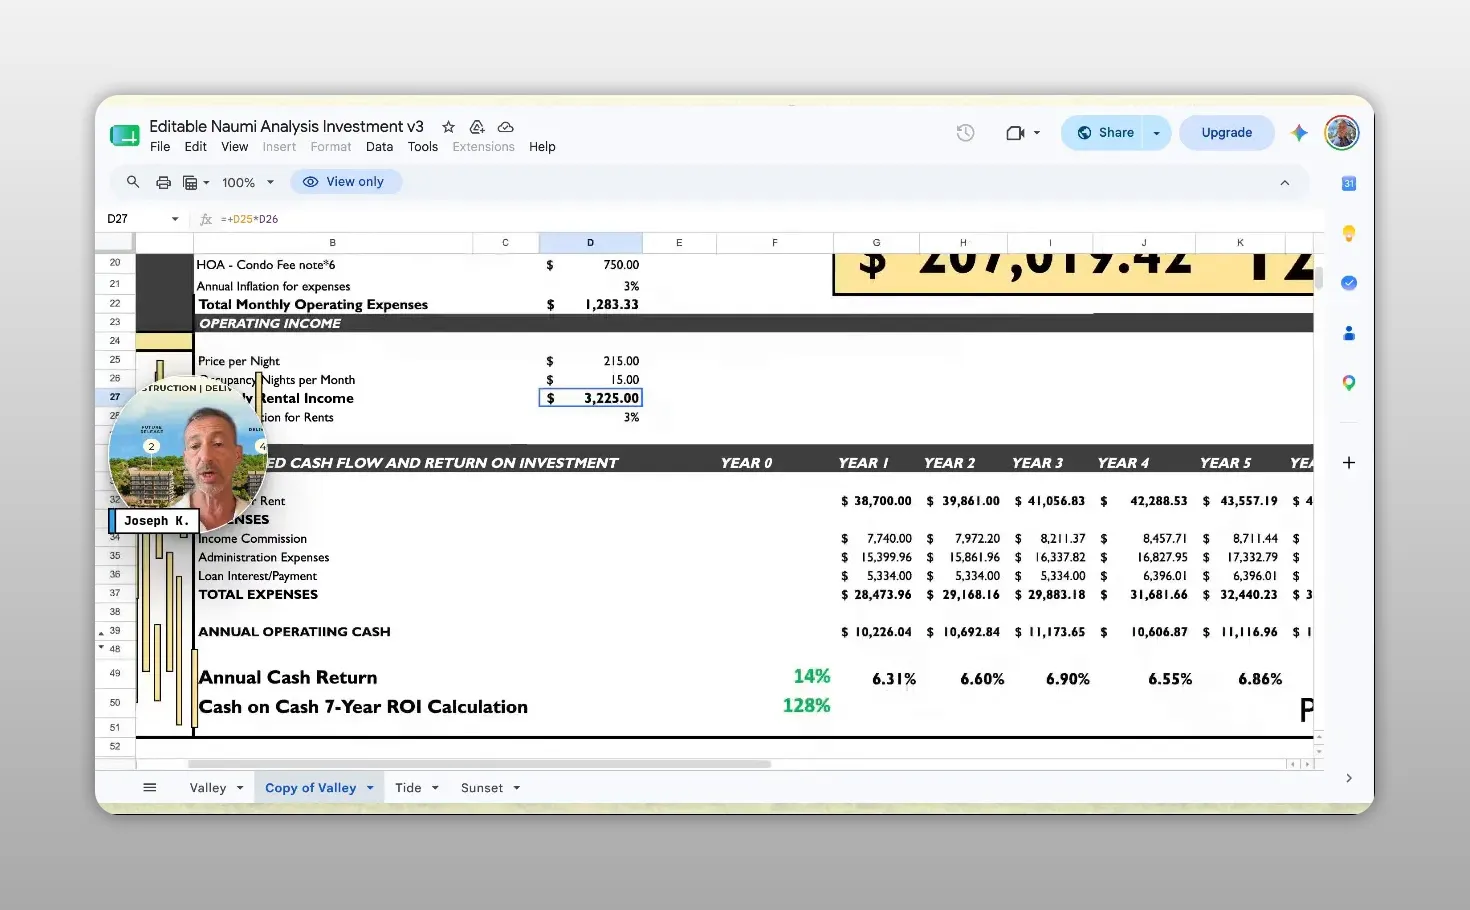
Task: Select row 37 header
Action: coord(114,594)
